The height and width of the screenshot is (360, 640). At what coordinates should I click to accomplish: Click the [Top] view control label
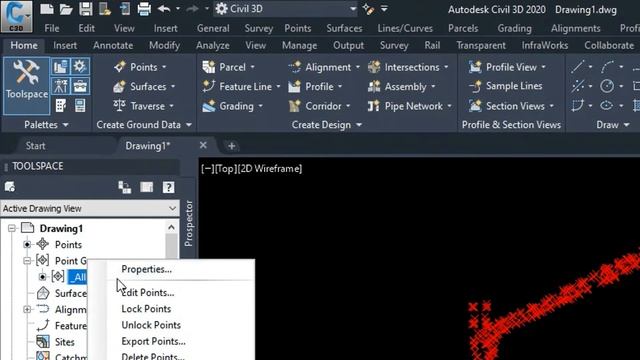click(226, 169)
